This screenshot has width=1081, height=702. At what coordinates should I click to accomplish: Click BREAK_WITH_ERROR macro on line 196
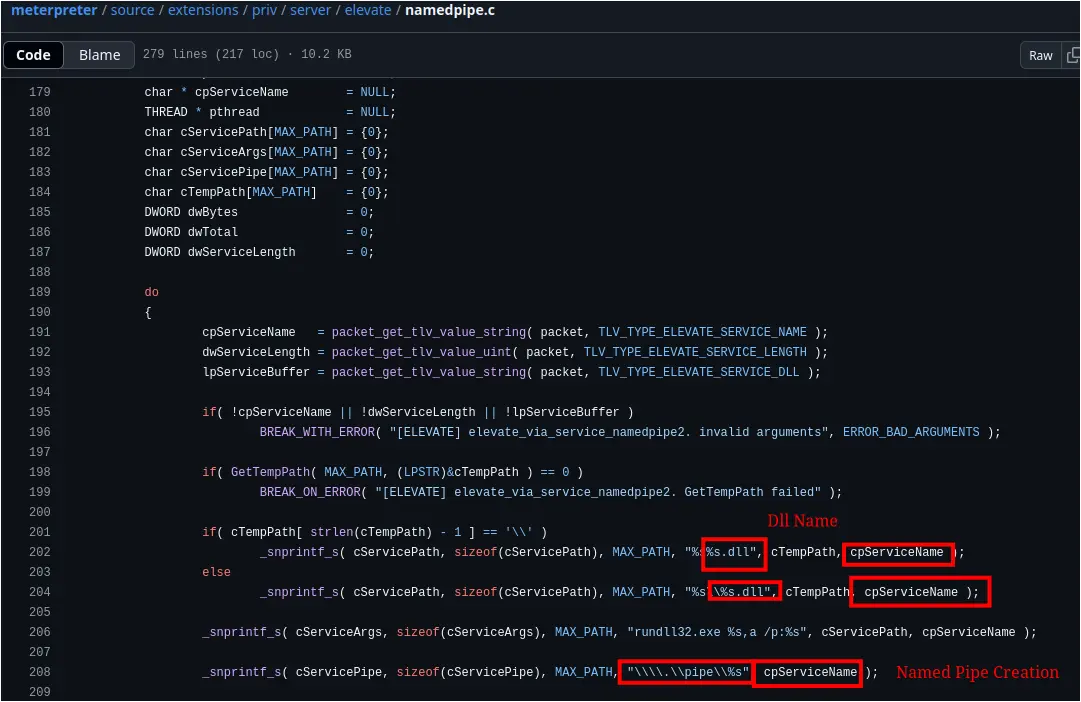[x=317, y=432]
